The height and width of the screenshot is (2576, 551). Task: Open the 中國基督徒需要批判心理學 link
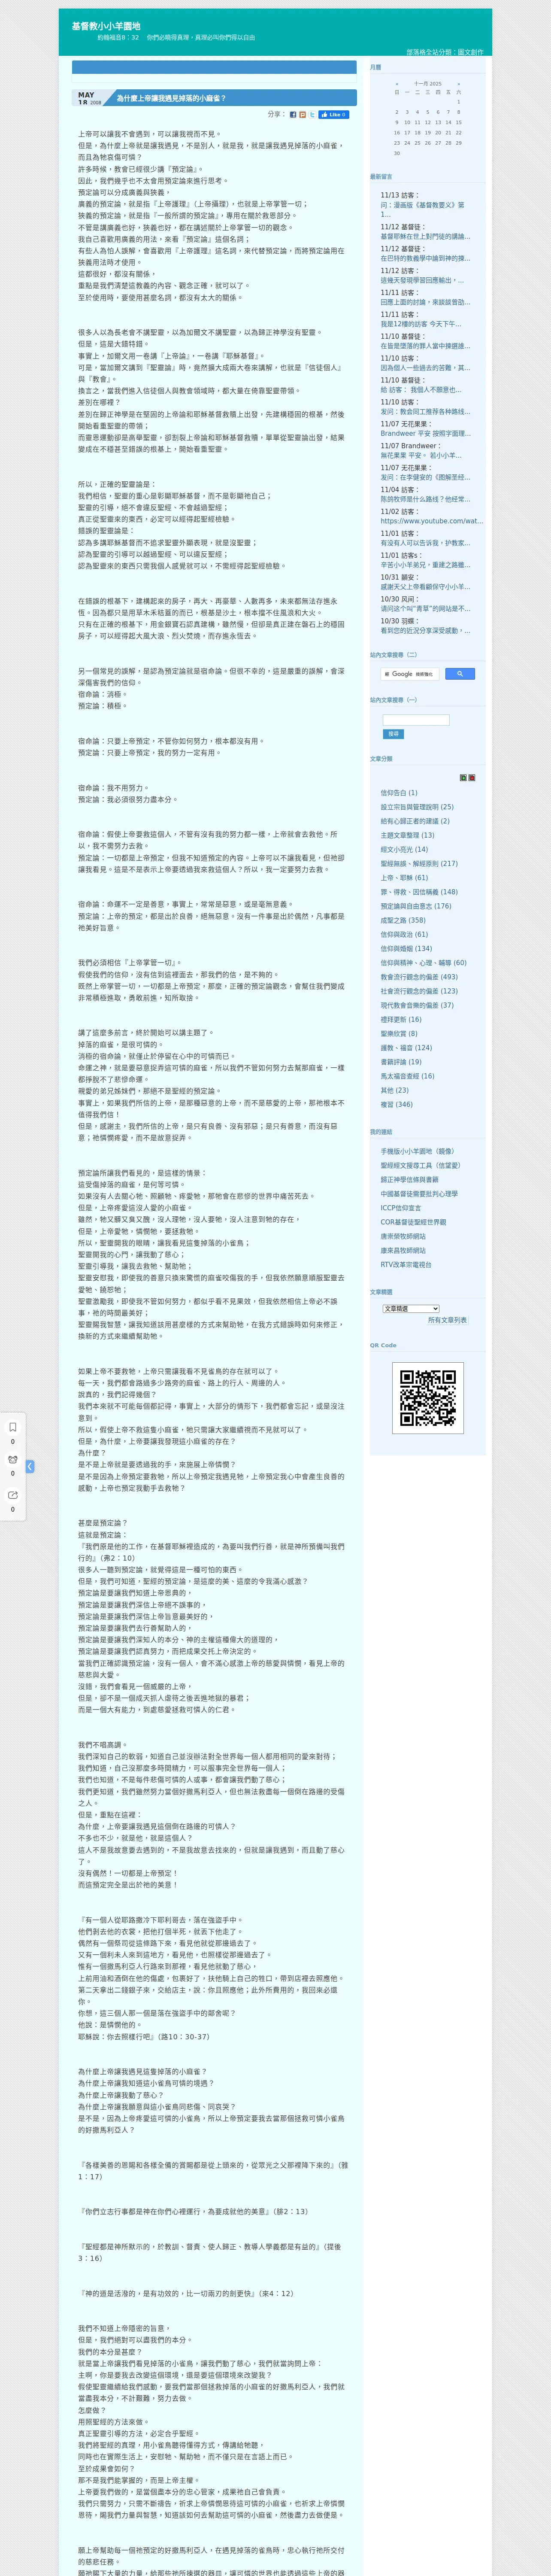pyautogui.click(x=419, y=1193)
